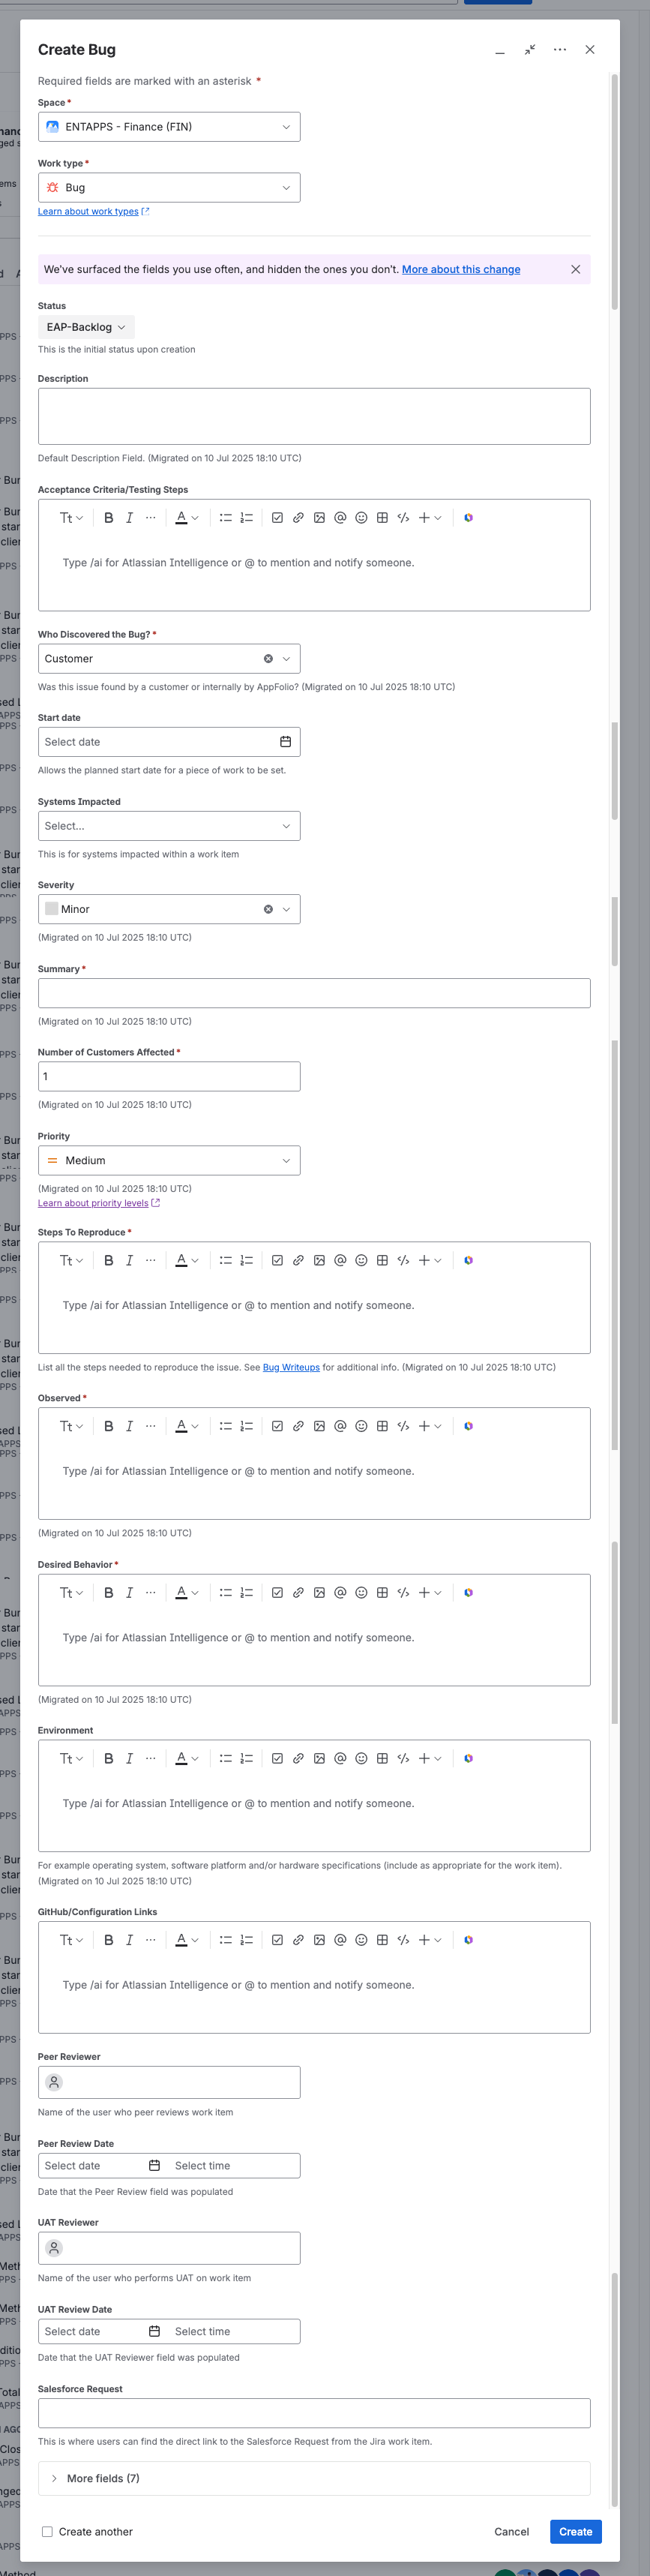The width and height of the screenshot is (650, 2576).
Task: Click Italic in Steps To Reproduce editor
Action: click(129, 1260)
